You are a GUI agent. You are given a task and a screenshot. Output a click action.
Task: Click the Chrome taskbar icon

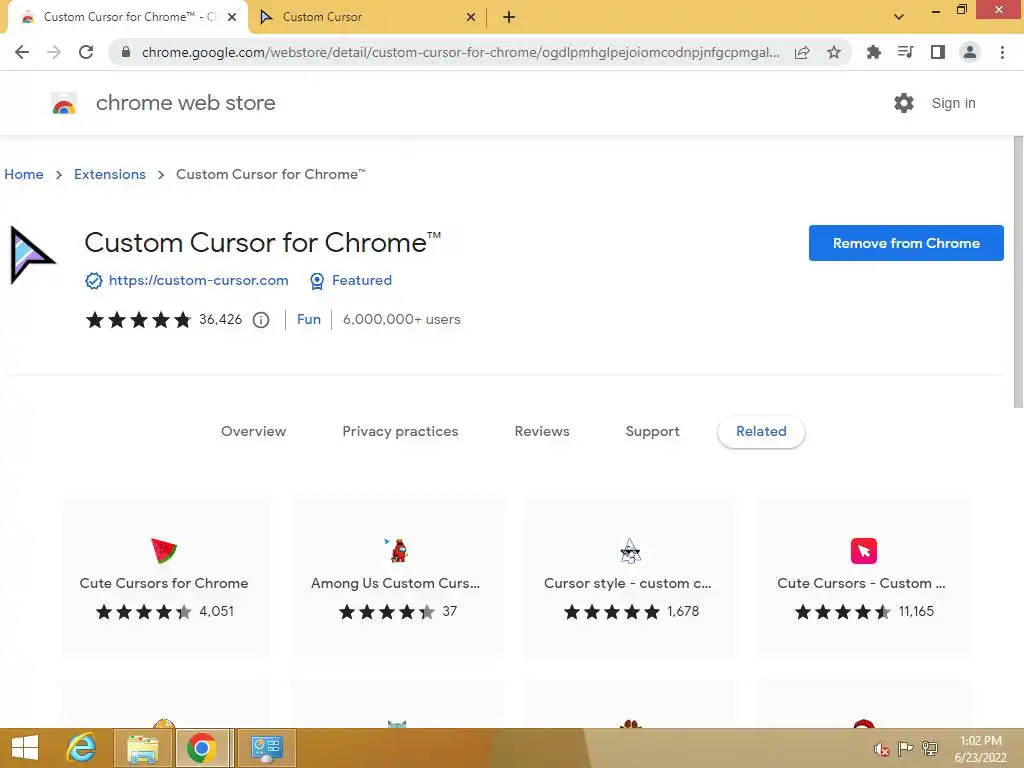pyautogui.click(x=202, y=748)
